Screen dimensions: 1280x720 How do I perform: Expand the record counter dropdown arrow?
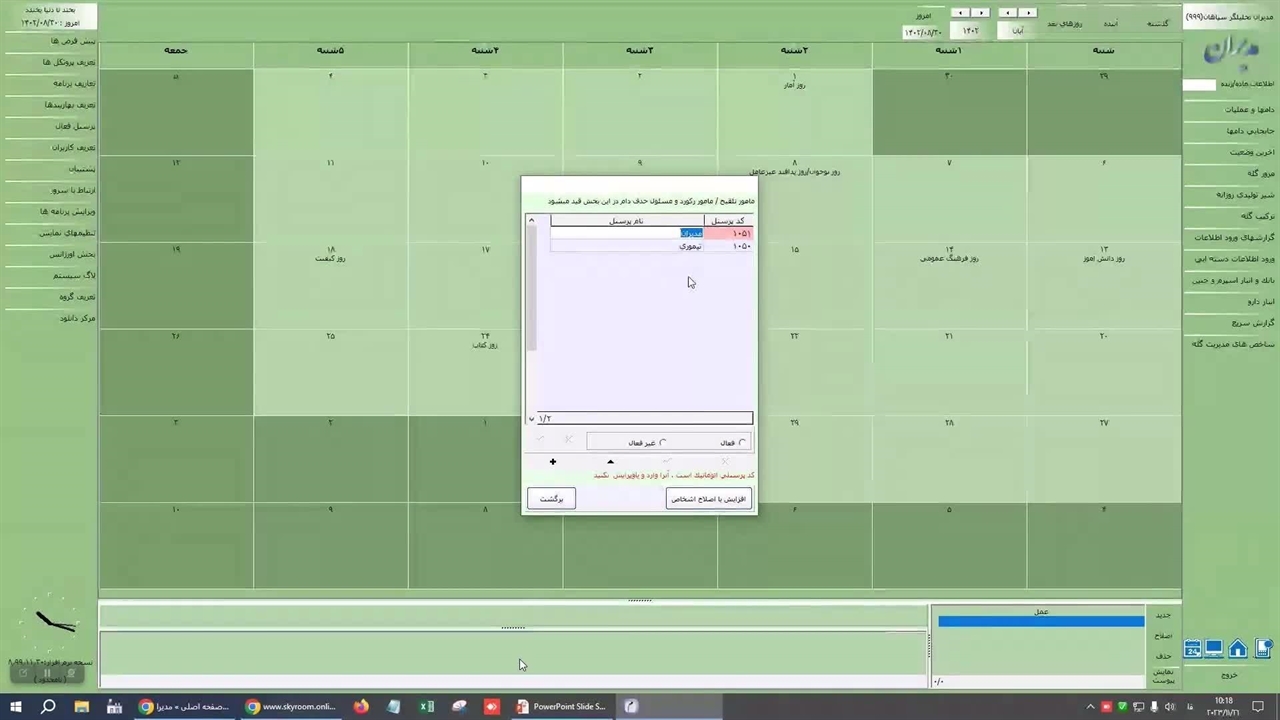tap(531, 419)
